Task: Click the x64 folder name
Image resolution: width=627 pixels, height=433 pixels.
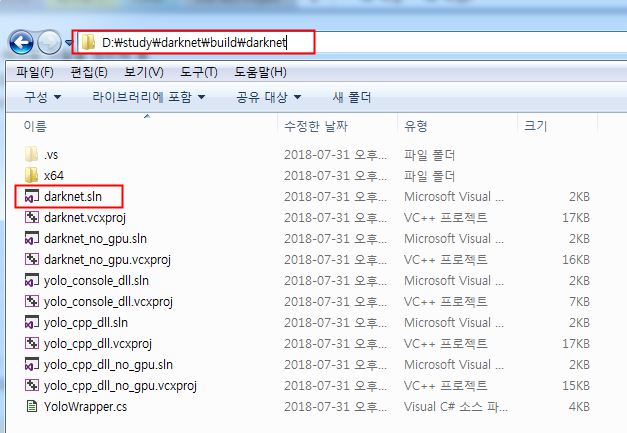Action: click(x=54, y=176)
